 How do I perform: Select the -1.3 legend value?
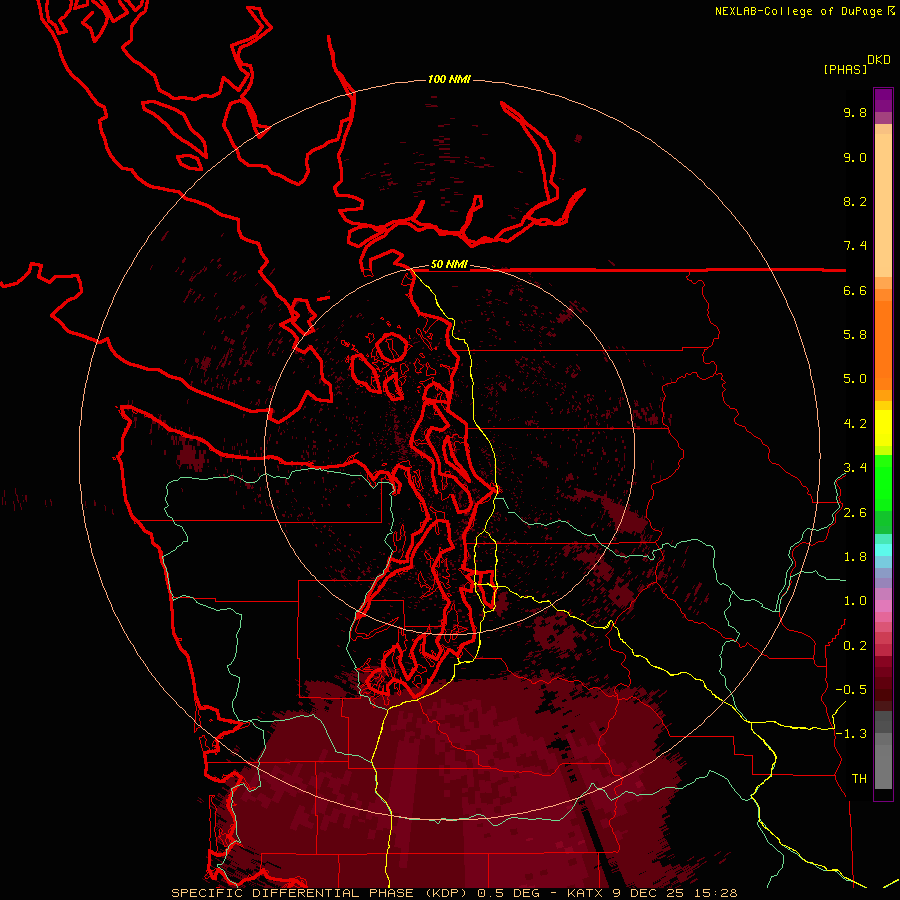tap(851, 734)
